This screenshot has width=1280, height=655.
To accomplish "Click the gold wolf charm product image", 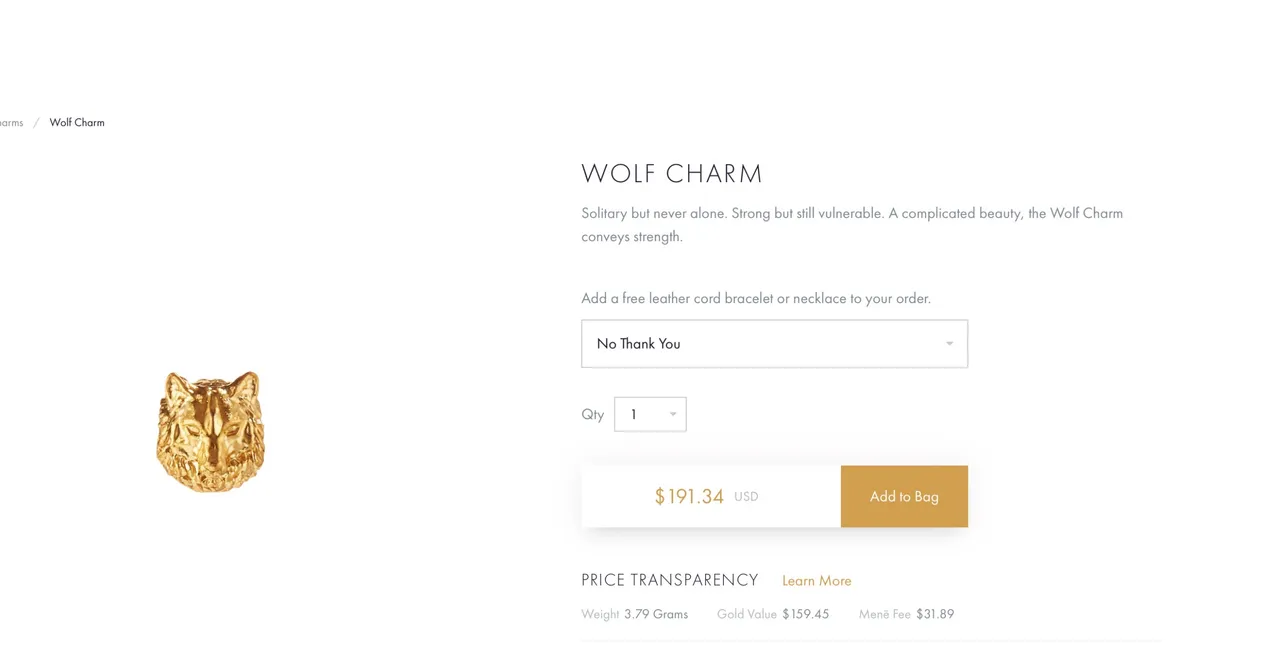I will [x=210, y=431].
